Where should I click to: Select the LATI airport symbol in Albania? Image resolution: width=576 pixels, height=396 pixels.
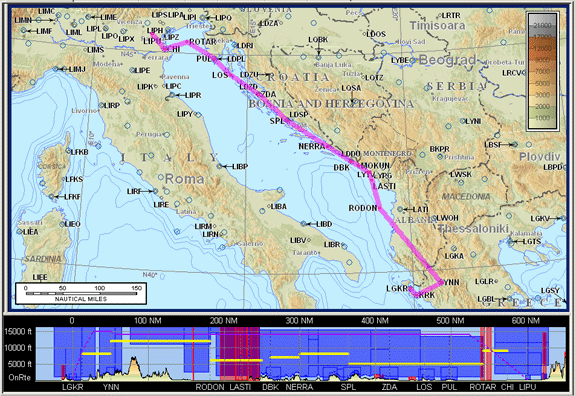tap(400, 209)
